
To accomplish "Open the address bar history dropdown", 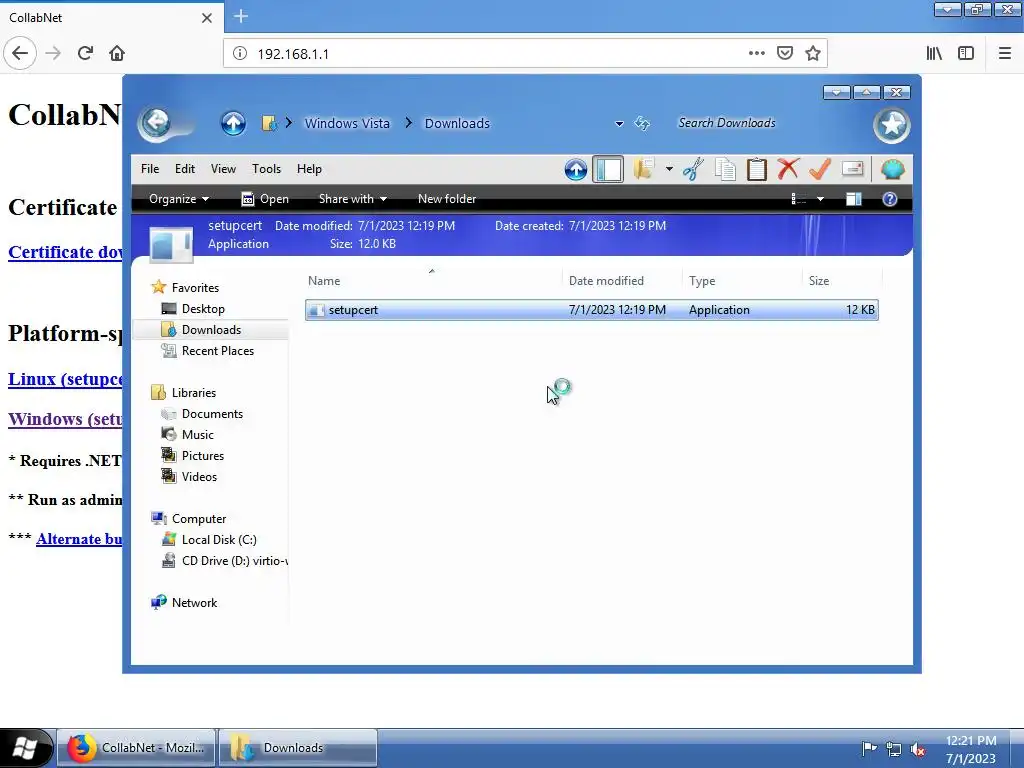I will tap(619, 123).
